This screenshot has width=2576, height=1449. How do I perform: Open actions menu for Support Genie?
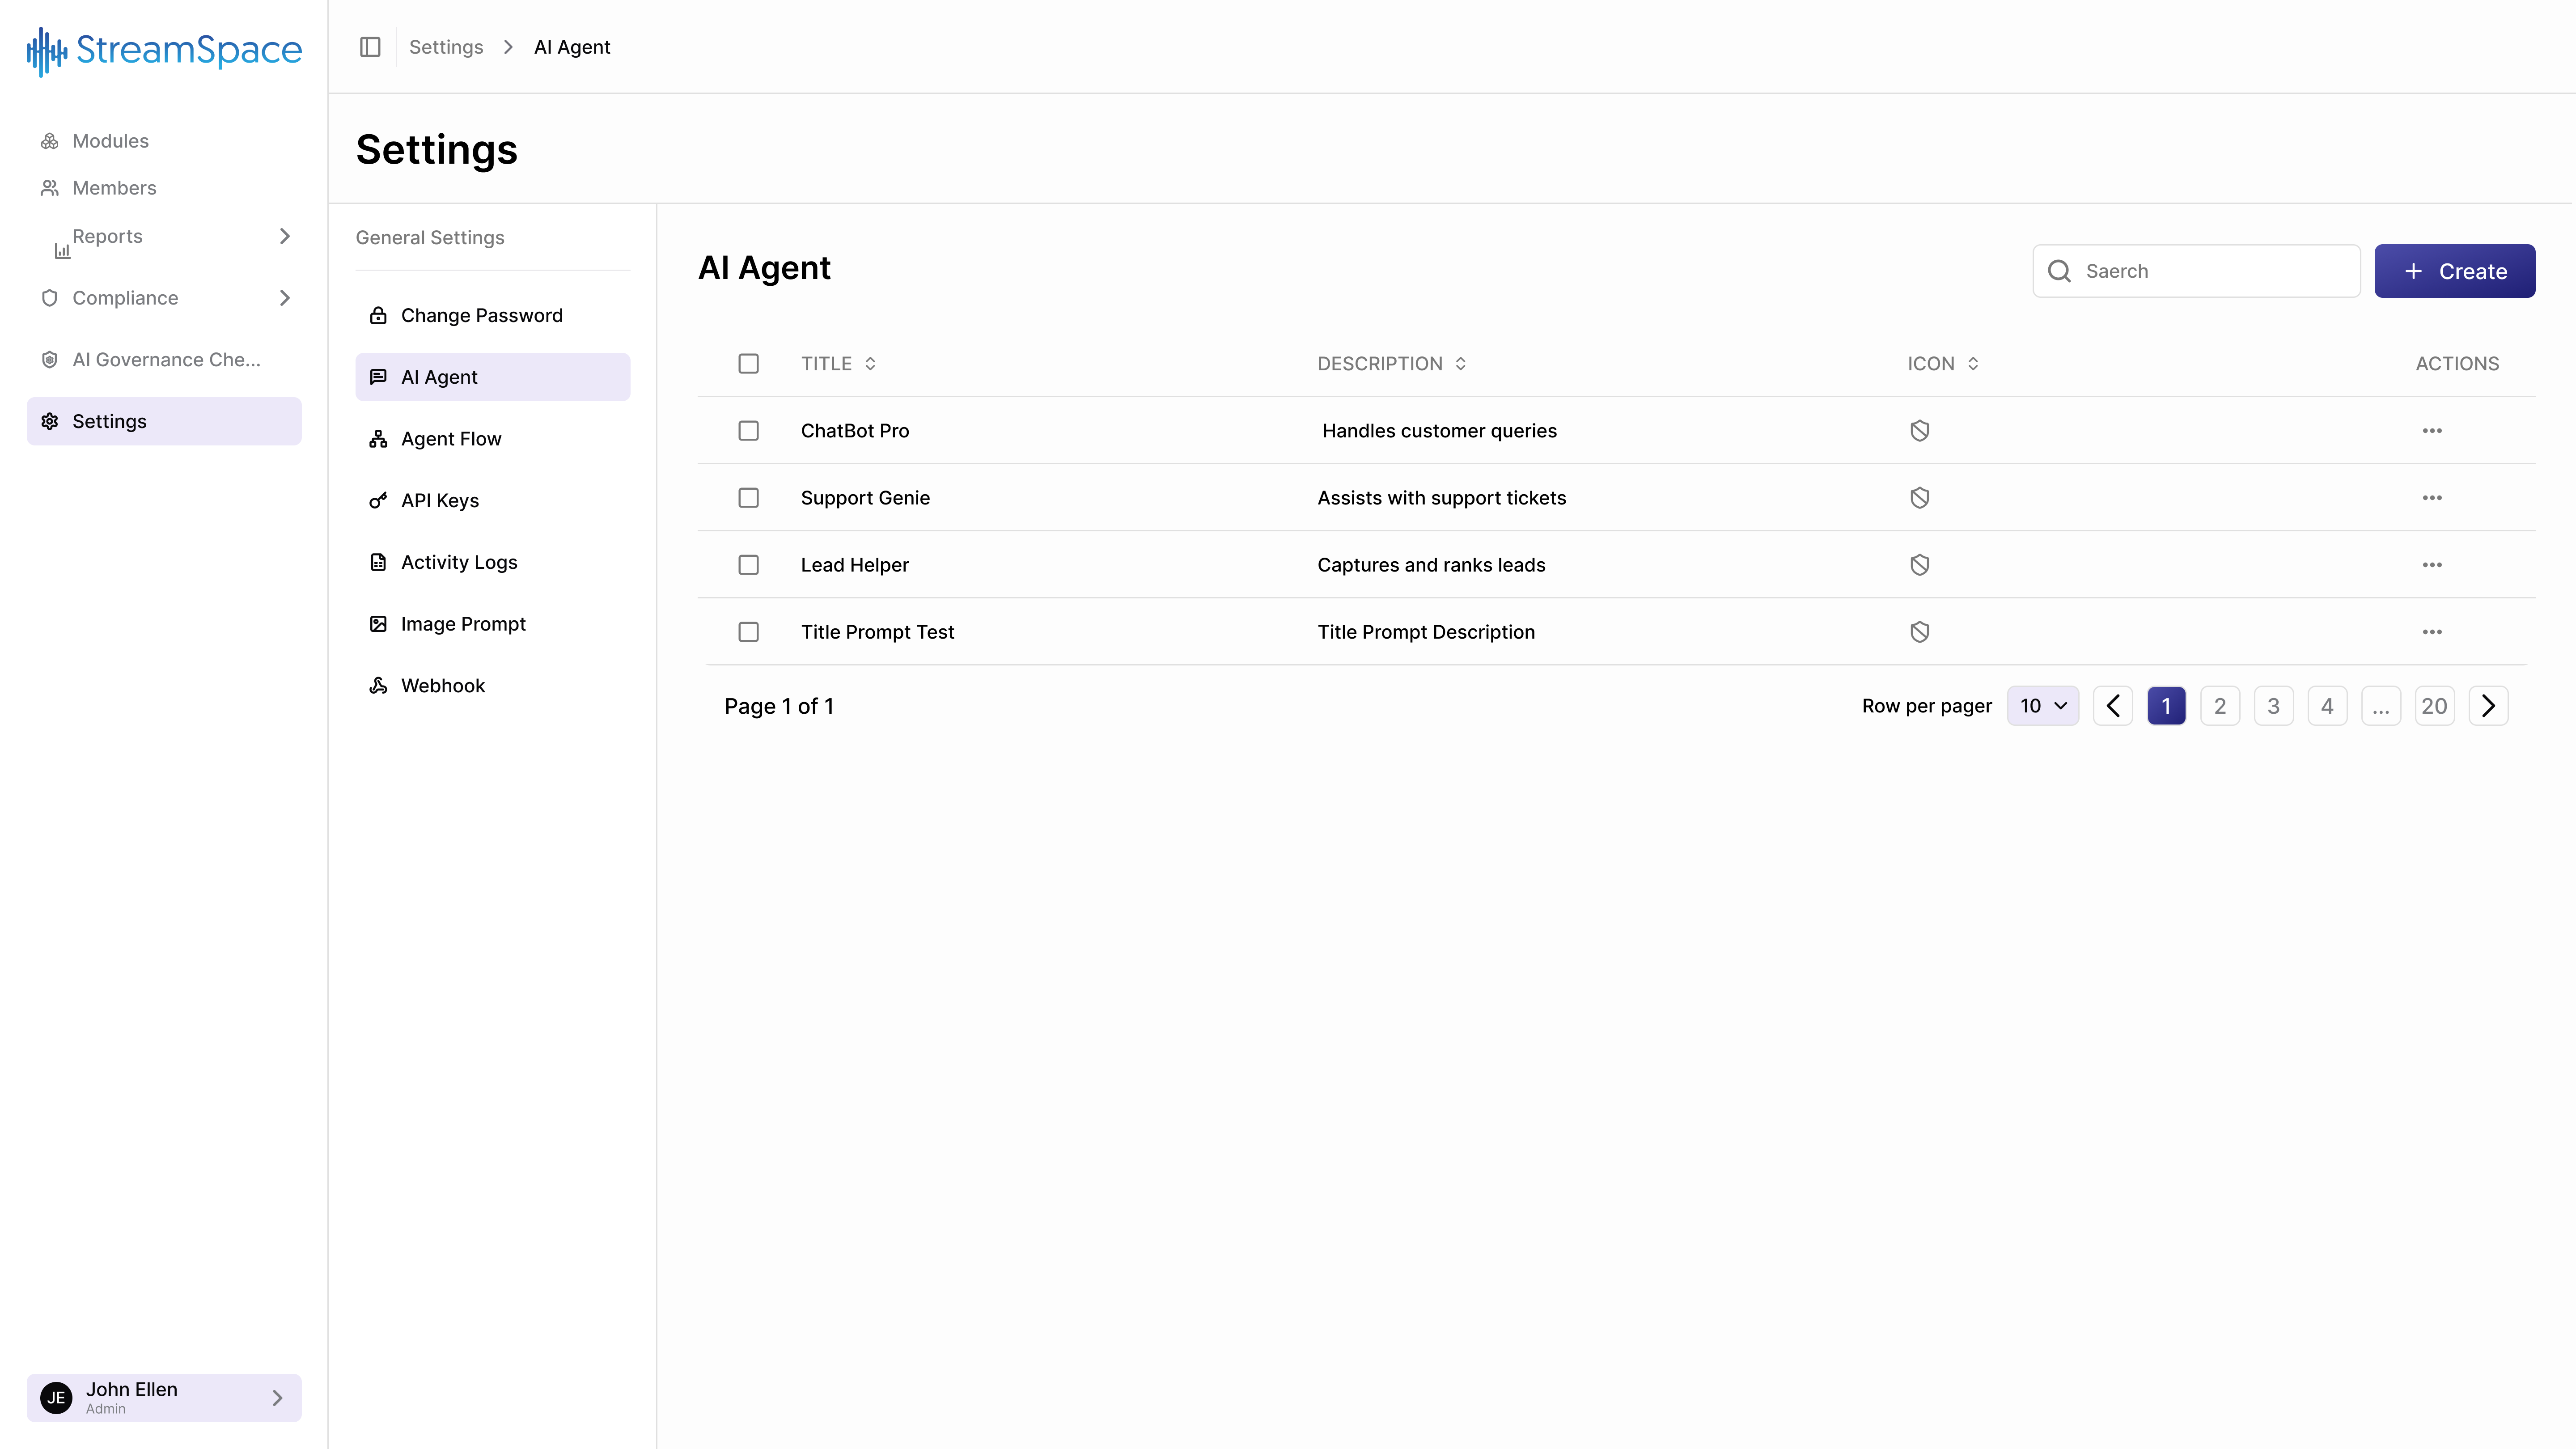2432,498
